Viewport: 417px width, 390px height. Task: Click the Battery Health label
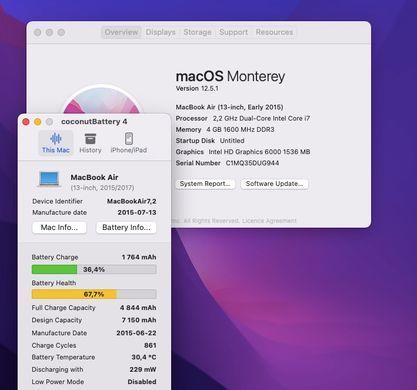pos(54,283)
